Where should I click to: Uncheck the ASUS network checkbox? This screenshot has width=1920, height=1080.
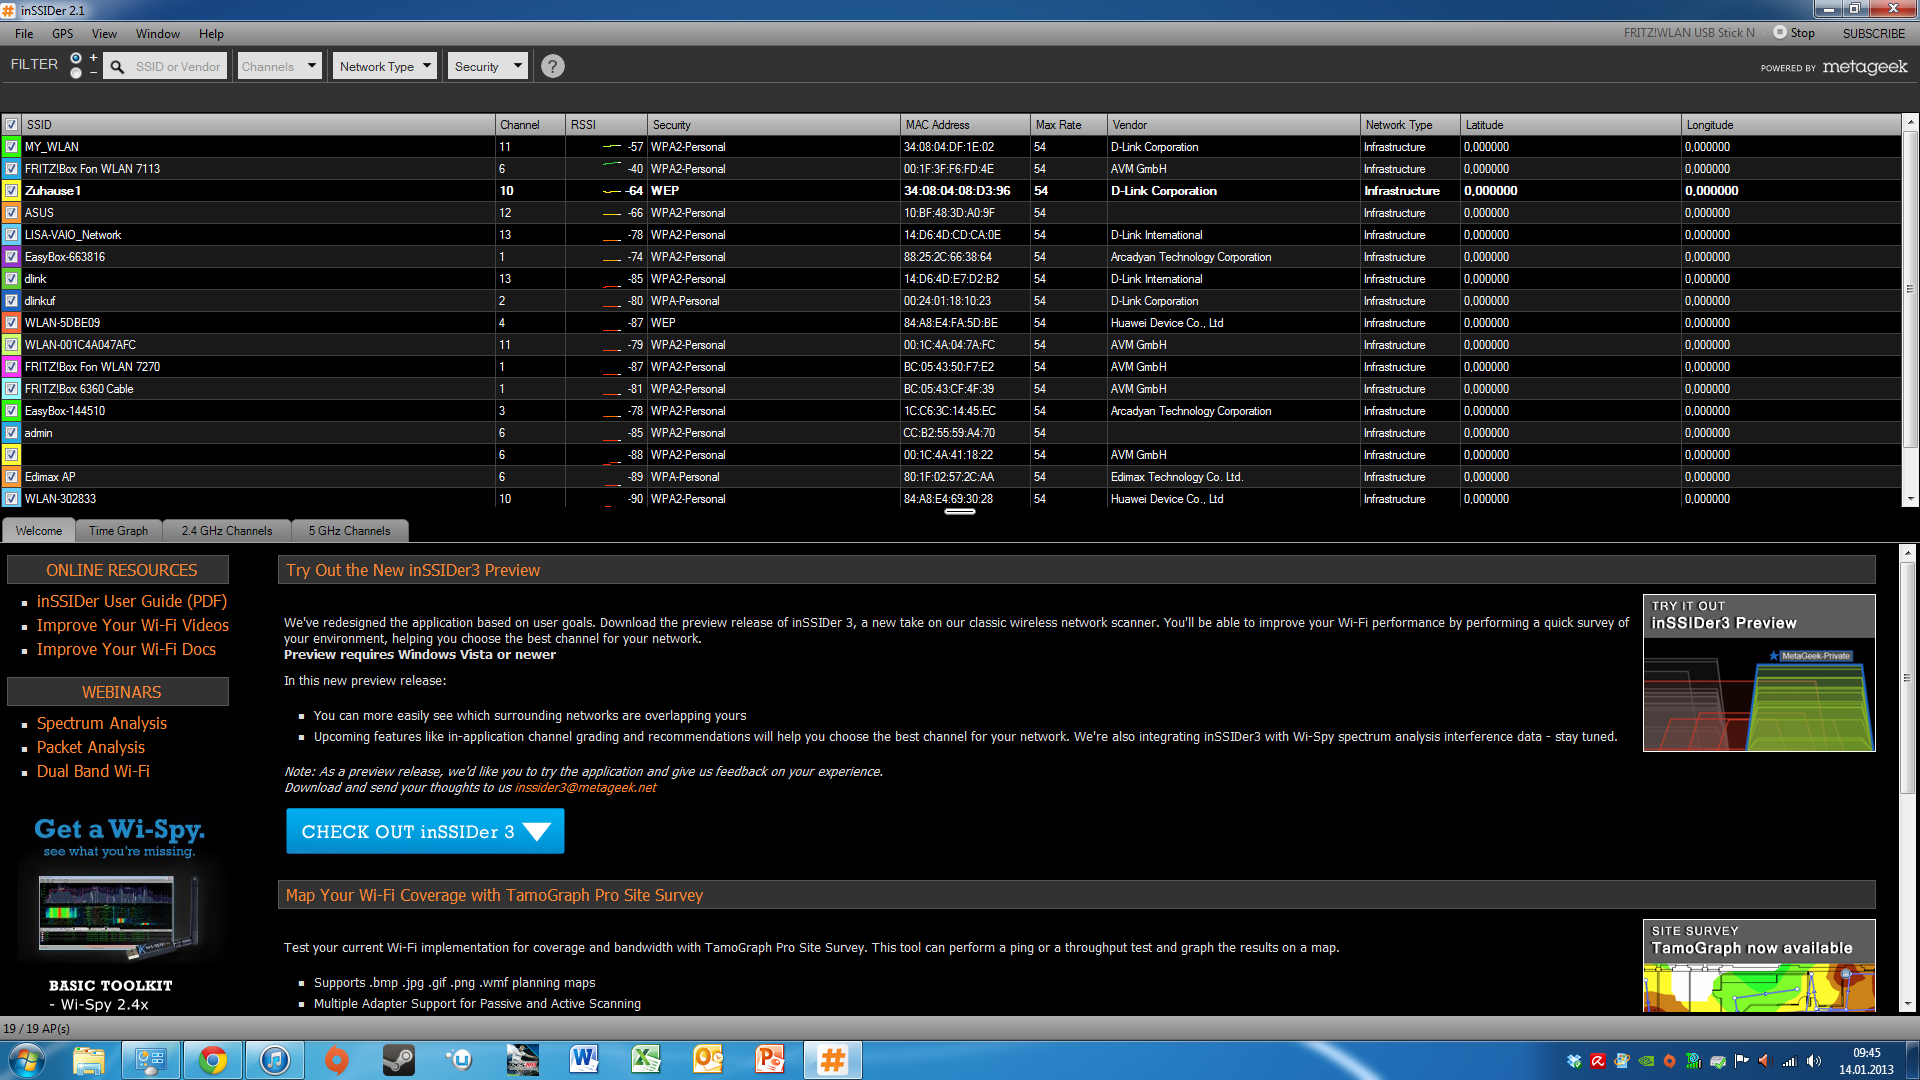pyautogui.click(x=11, y=213)
